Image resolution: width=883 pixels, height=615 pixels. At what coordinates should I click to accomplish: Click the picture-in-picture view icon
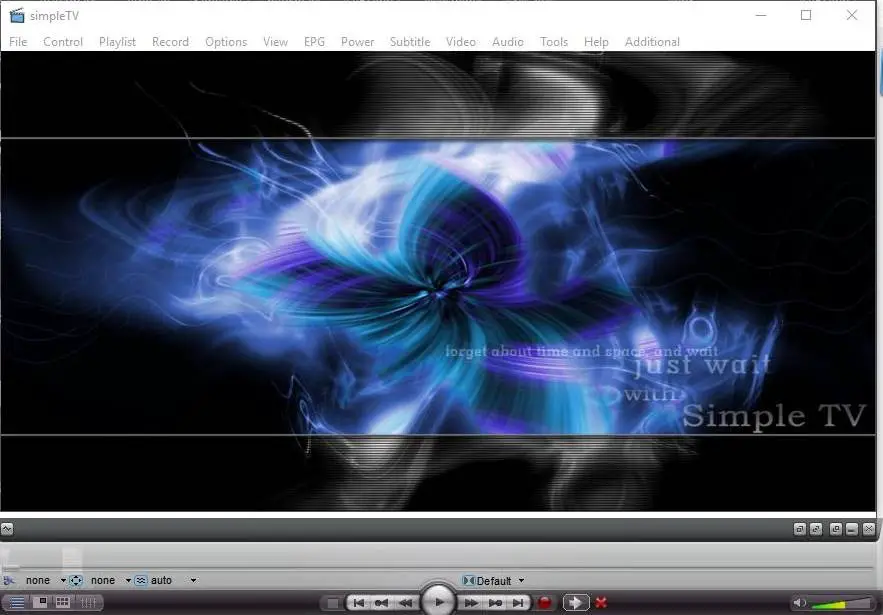tap(40, 602)
